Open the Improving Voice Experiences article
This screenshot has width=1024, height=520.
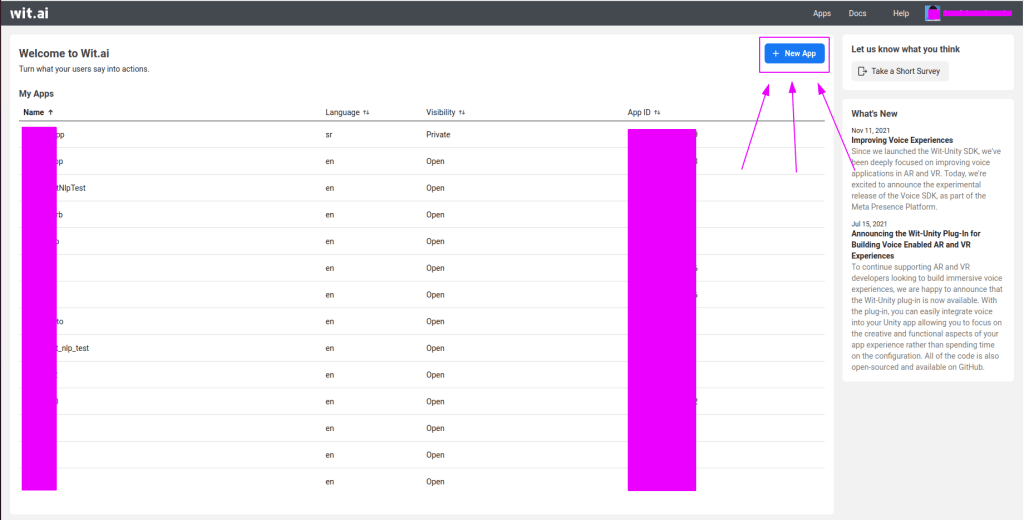coord(902,140)
